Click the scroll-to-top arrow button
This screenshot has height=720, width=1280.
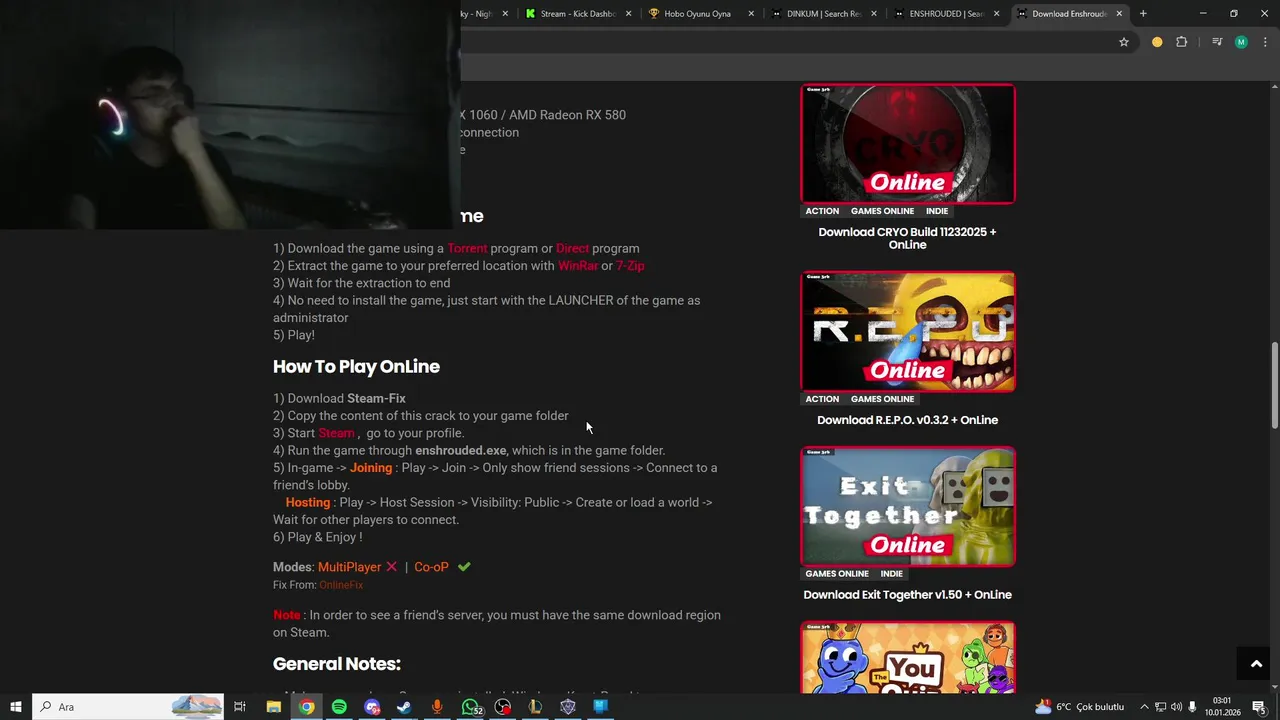[x=1257, y=664]
